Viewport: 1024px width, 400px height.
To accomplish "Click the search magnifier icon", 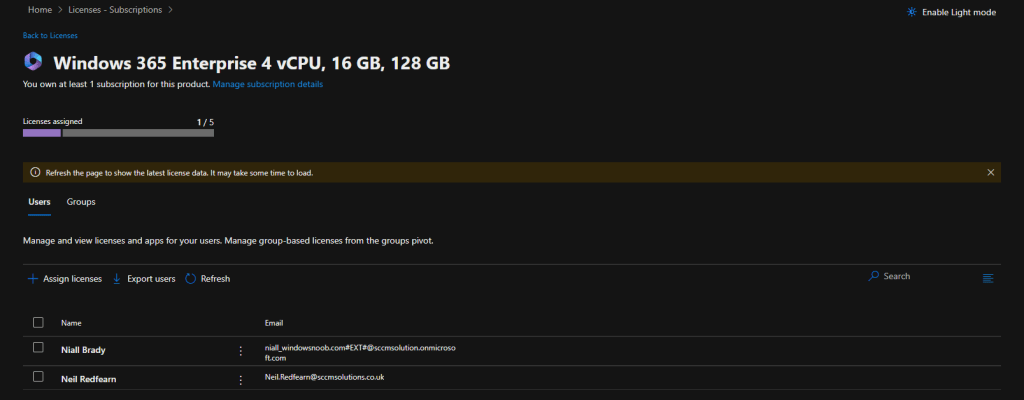I will [x=874, y=276].
